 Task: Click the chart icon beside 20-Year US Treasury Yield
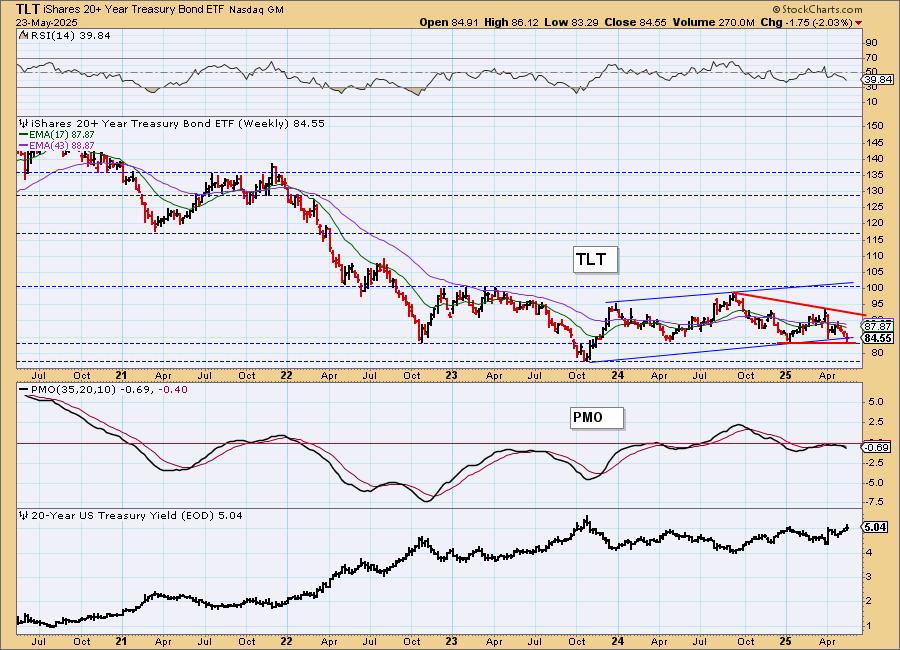tap(24, 516)
